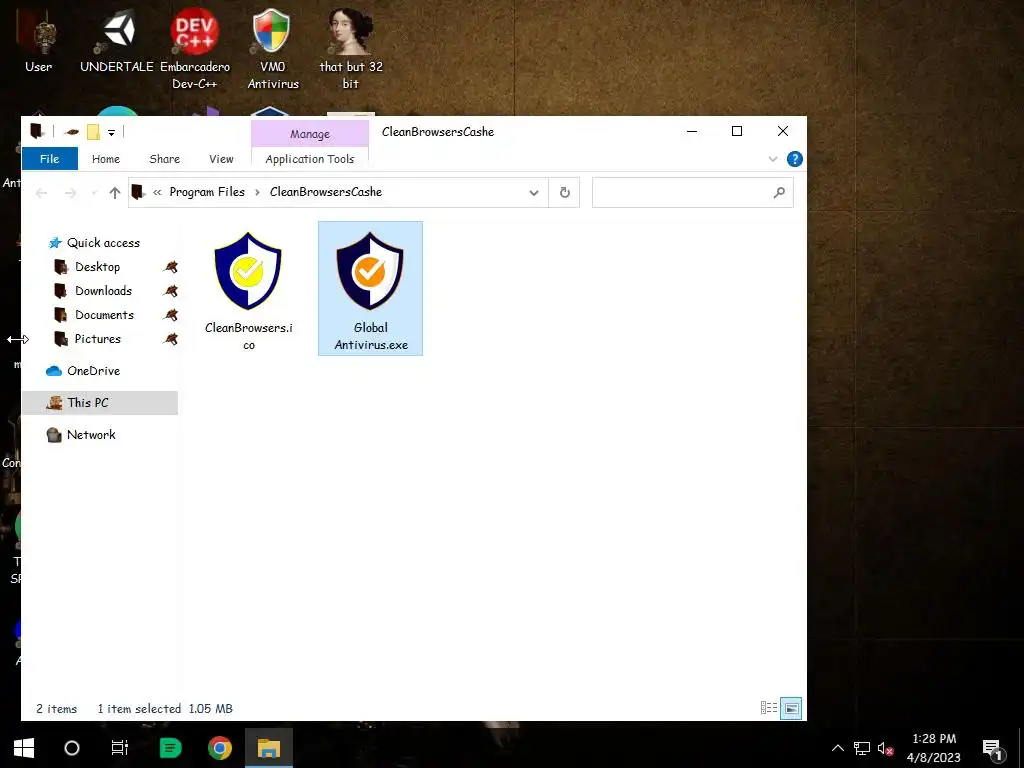Minimize the CleanBrowsersCashe window

click(692, 131)
